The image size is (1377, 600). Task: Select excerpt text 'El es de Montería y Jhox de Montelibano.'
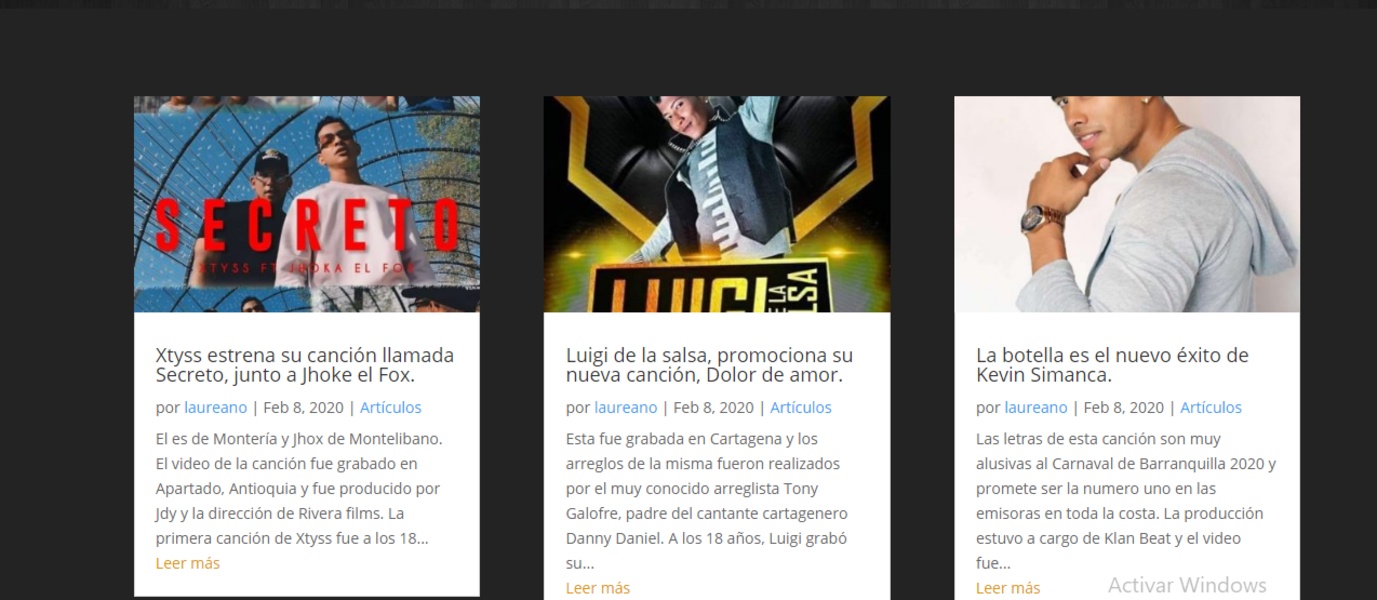tap(299, 438)
